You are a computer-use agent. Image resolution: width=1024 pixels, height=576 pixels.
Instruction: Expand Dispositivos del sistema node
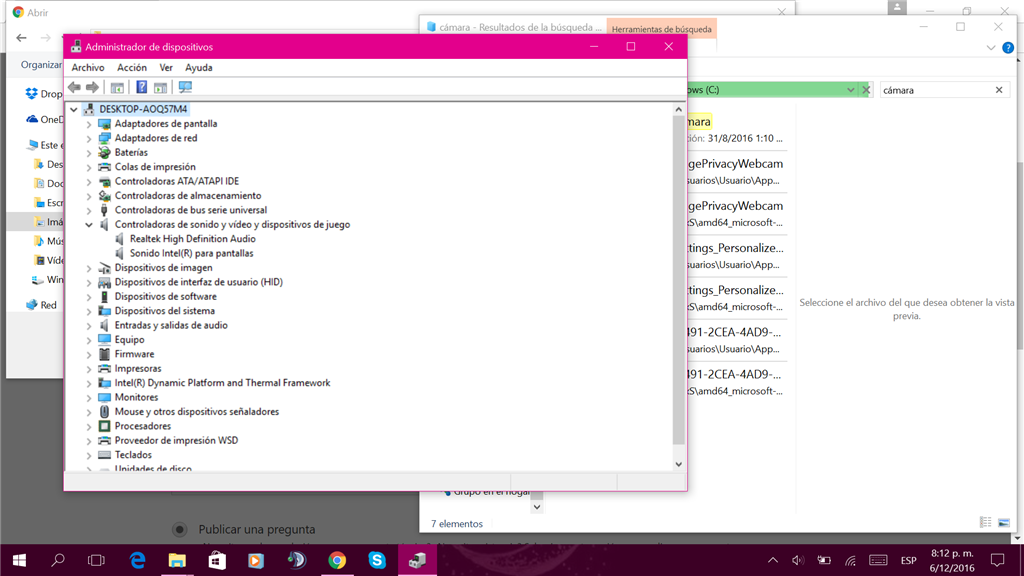click(89, 311)
